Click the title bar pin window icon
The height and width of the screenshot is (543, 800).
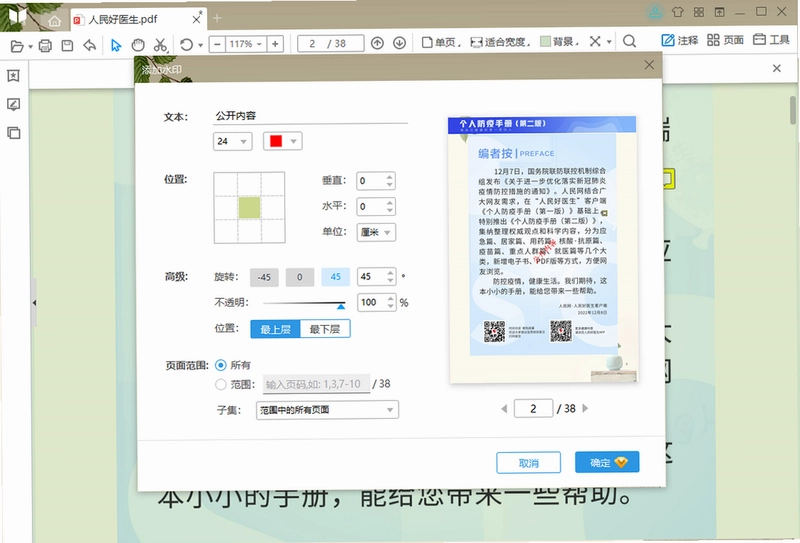719,12
